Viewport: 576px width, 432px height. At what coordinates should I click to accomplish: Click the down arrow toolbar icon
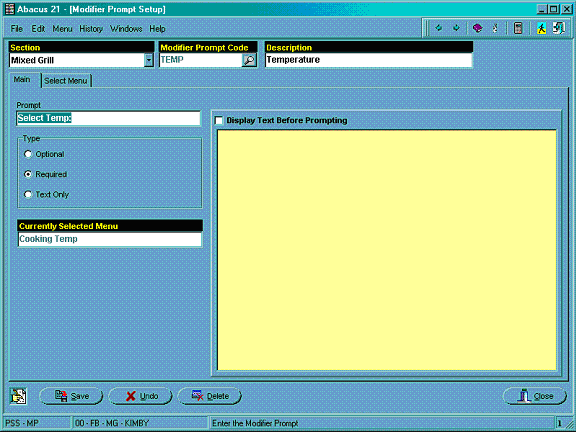point(456,28)
